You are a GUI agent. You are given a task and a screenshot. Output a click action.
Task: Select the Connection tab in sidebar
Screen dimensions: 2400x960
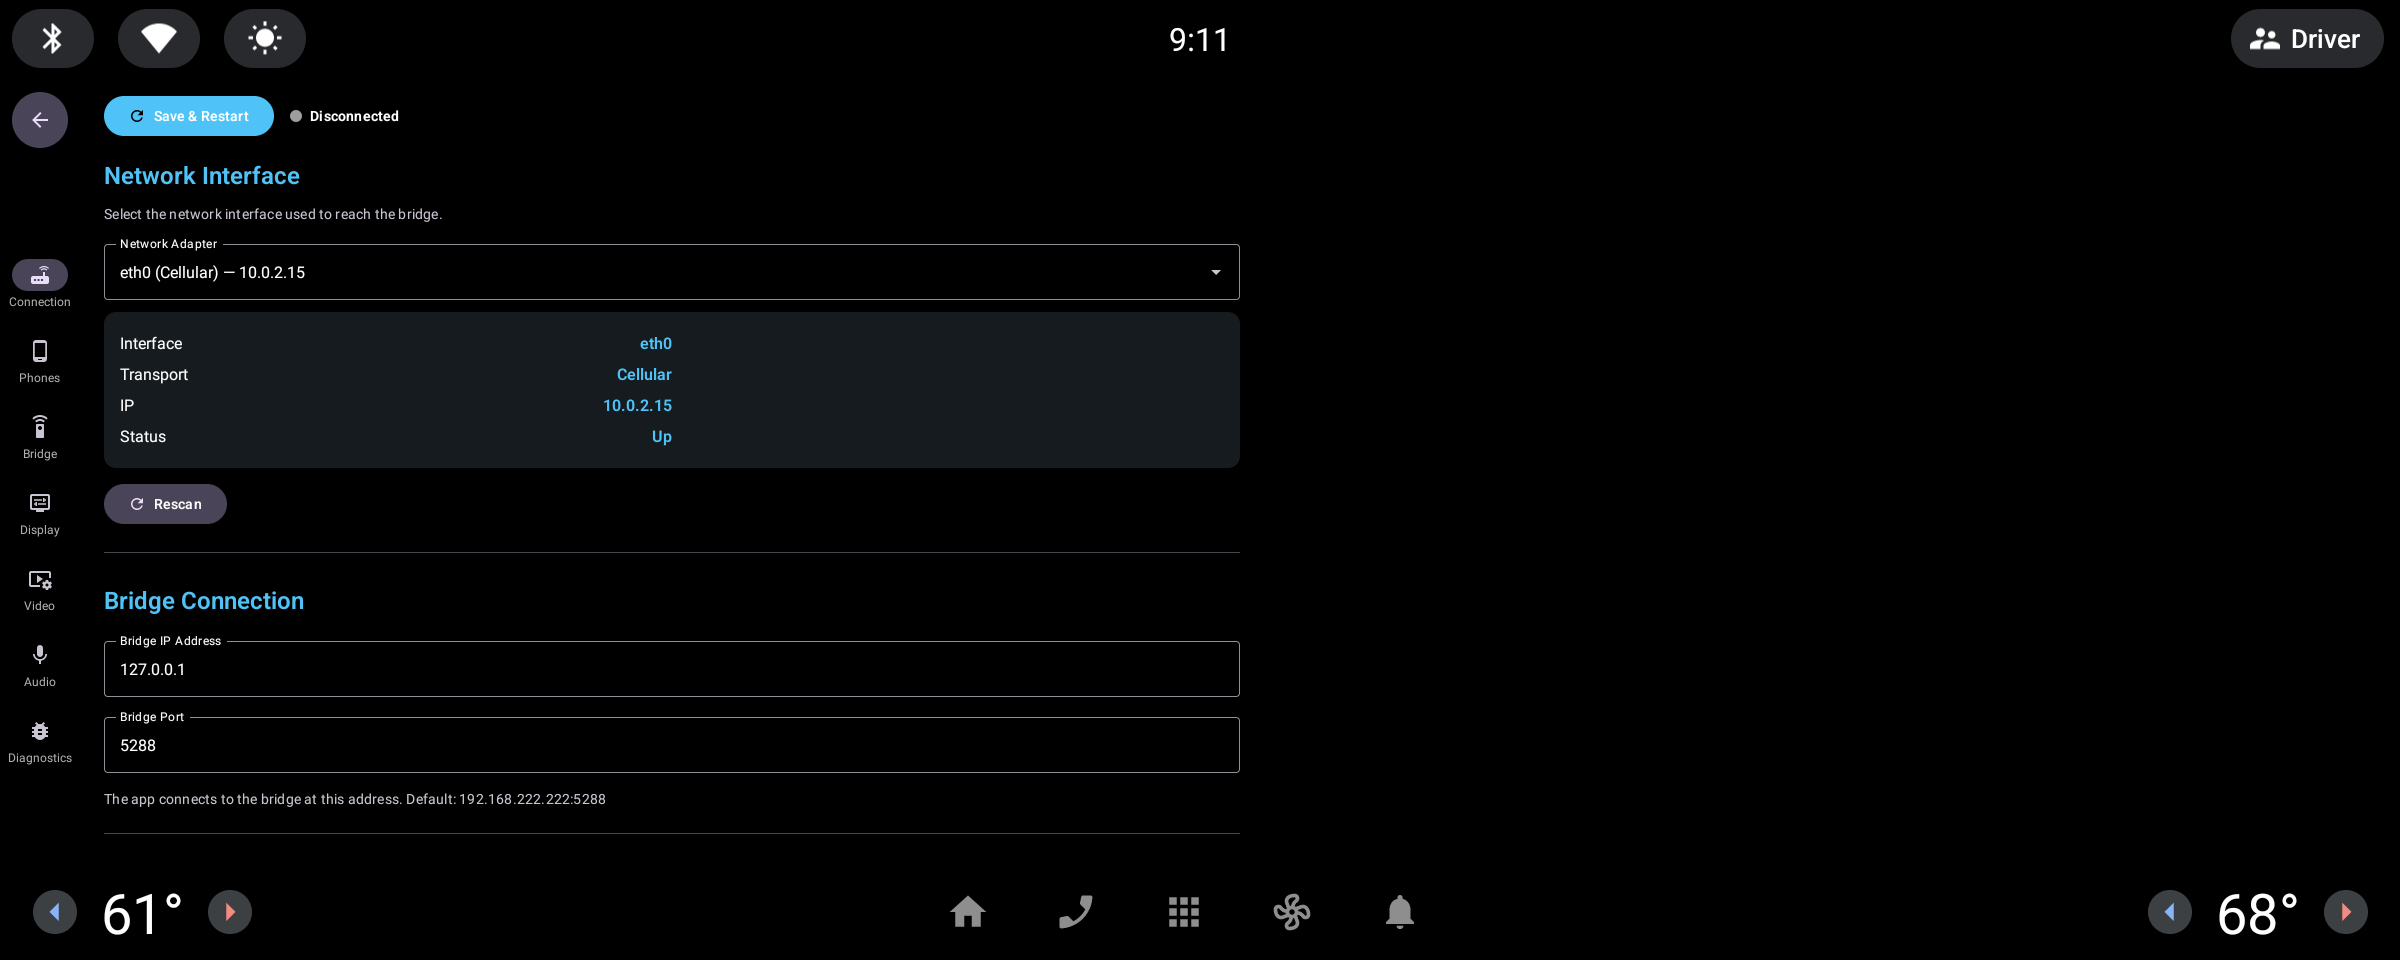pyautogui.click(x=40, y=285)
